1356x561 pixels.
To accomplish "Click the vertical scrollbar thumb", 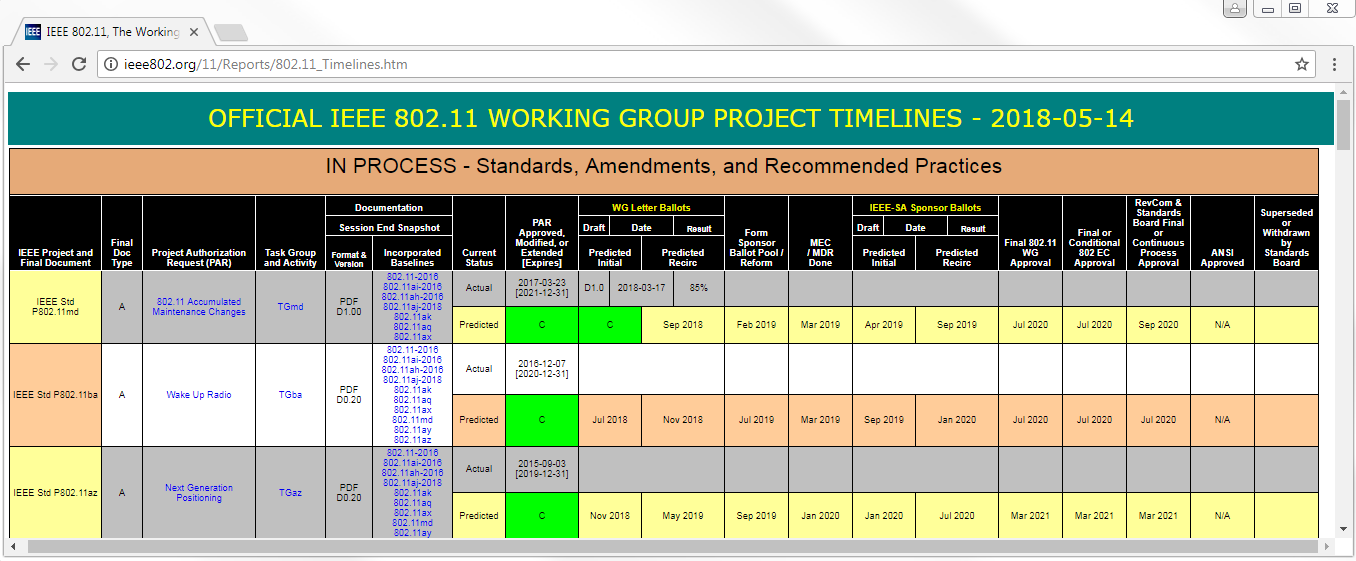I will coord(1343,125).
